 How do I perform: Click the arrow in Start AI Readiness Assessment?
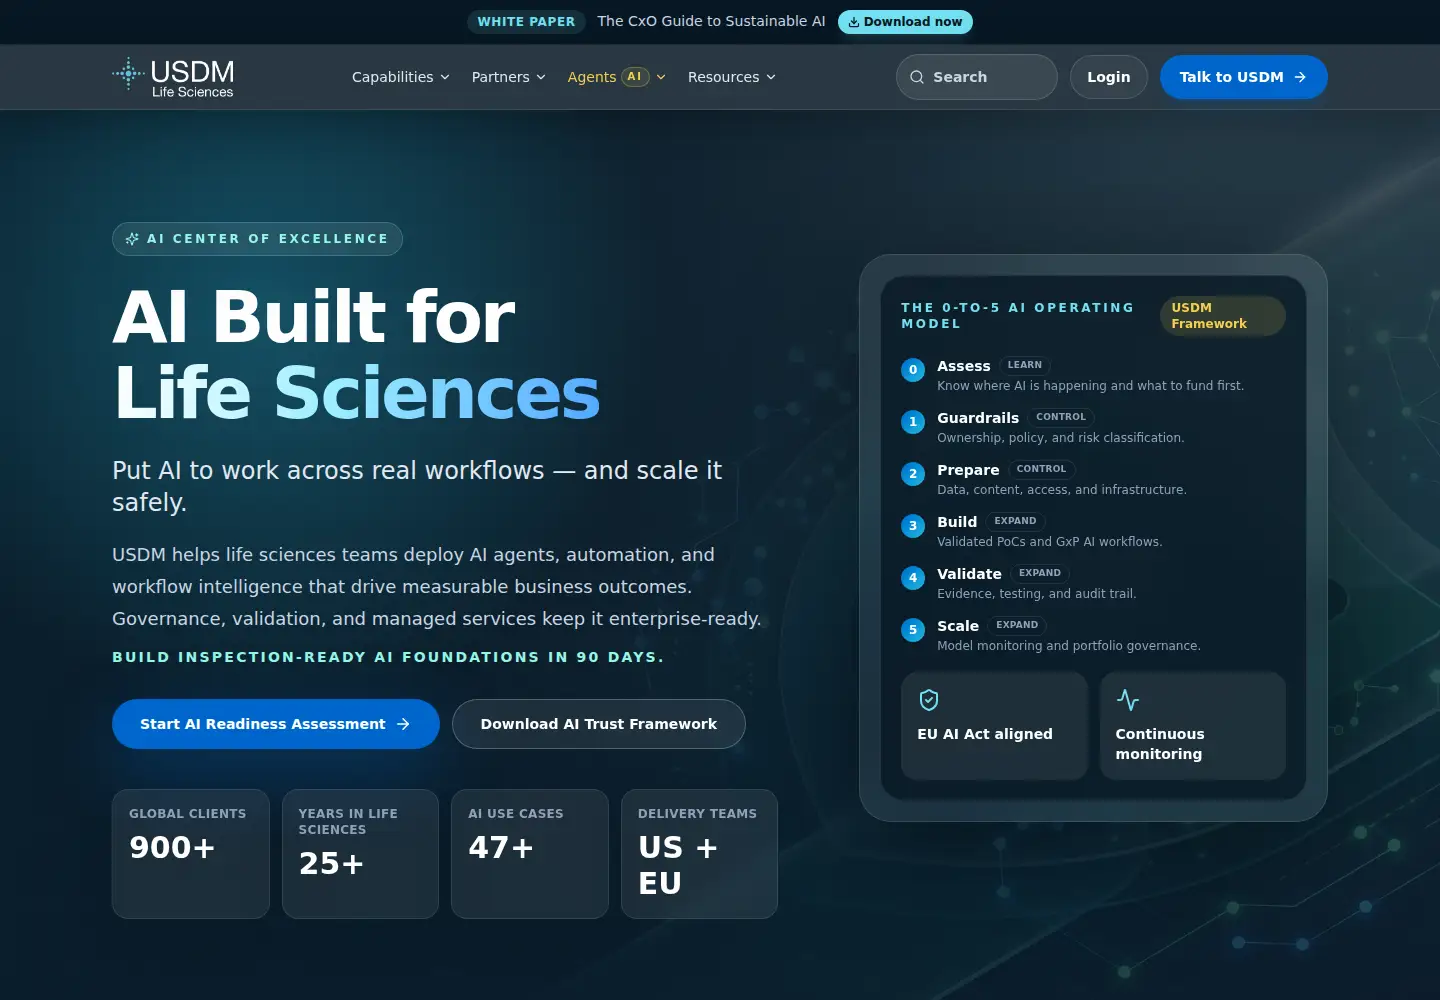click(403, 724)
